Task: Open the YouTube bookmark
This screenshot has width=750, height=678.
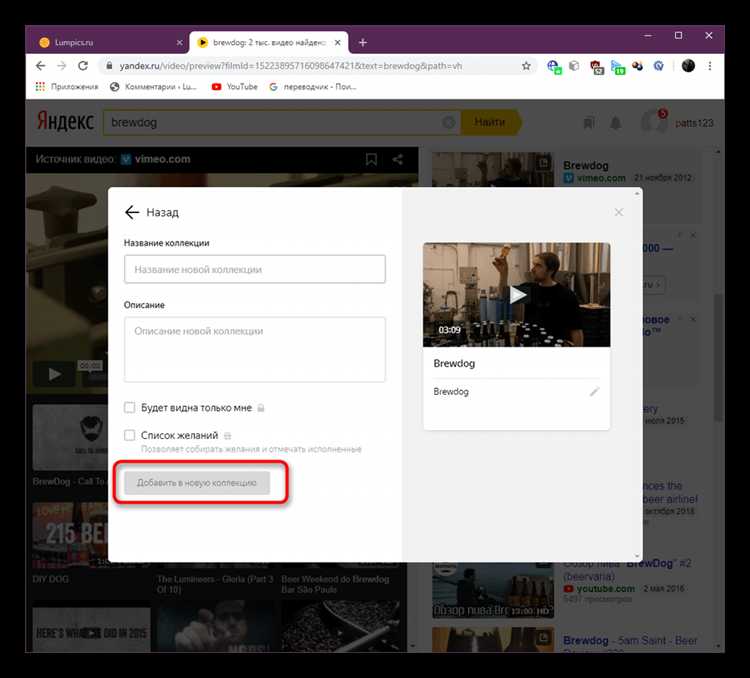Action: pos(235,87)
